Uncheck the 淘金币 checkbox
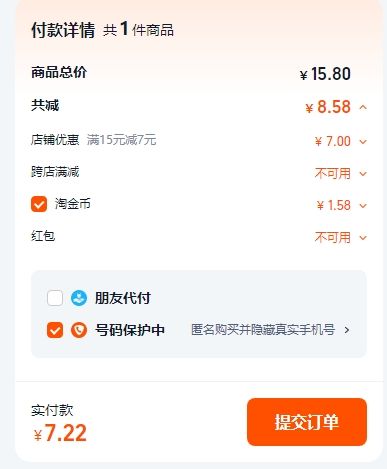 (39, 204)
